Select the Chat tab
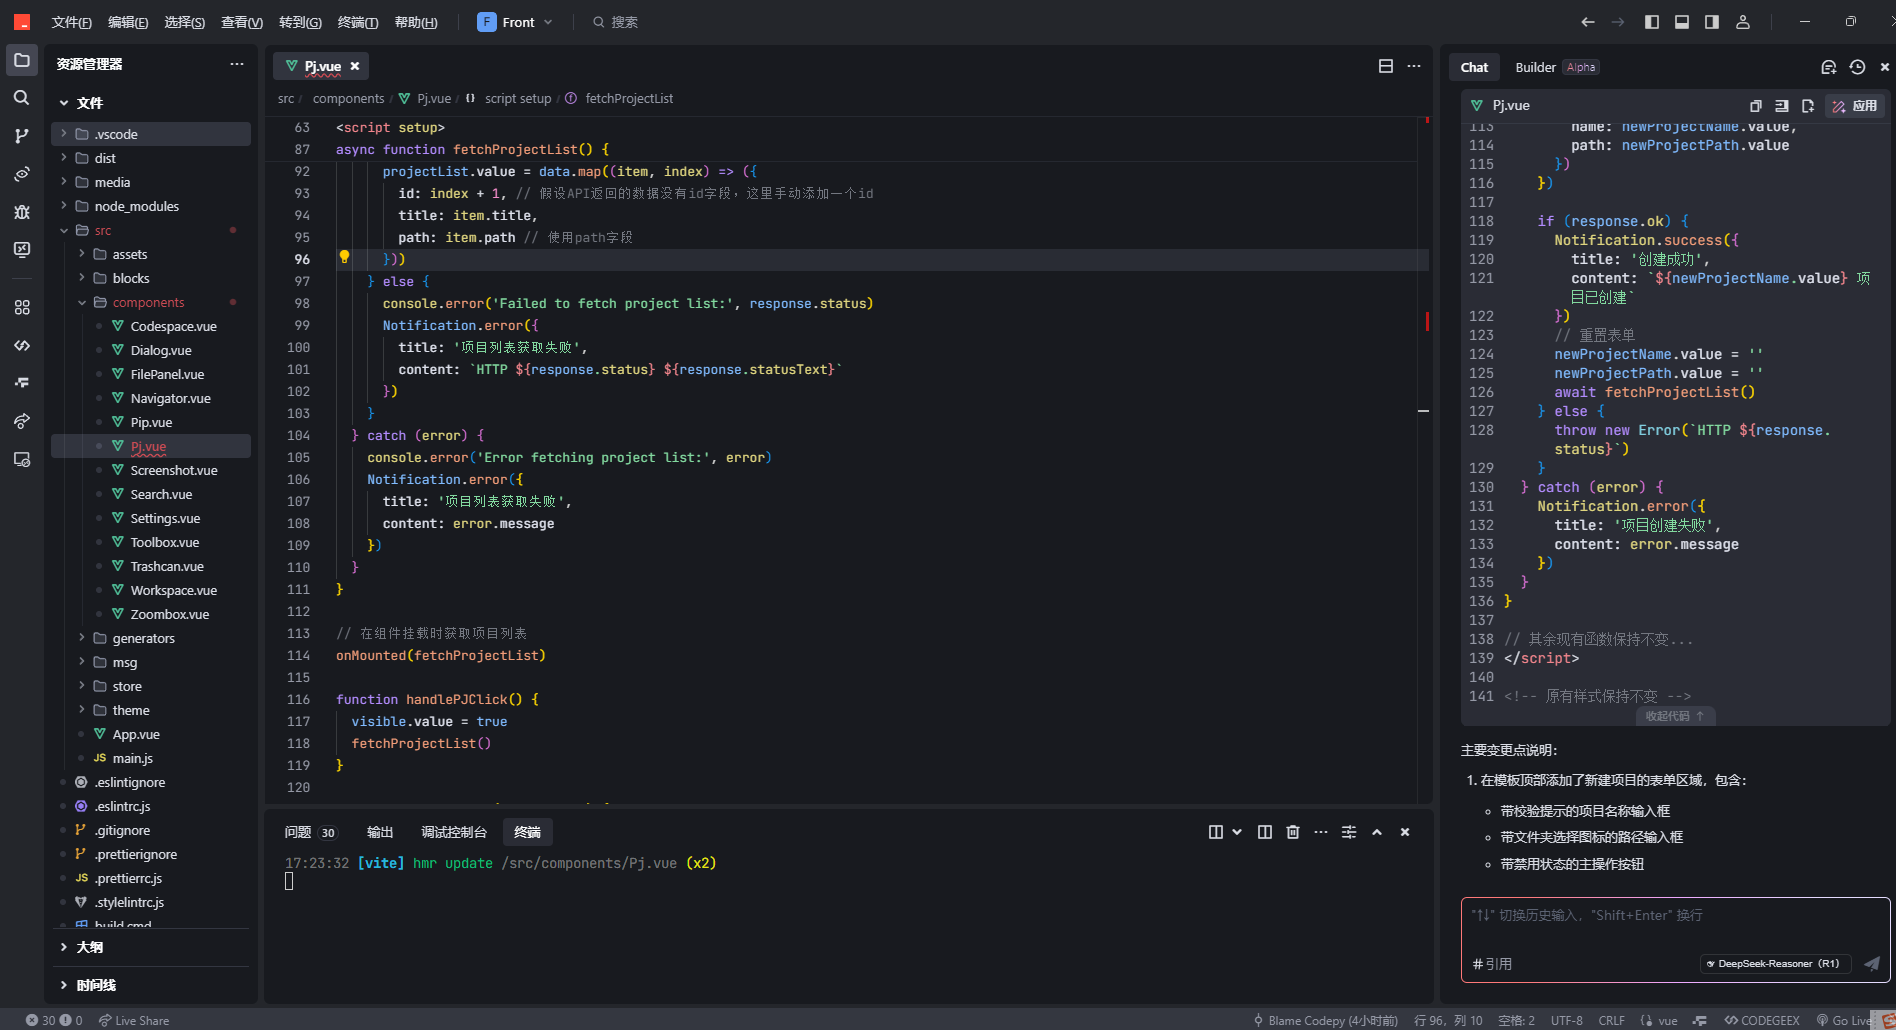This screenshot has width=1896, height=1030. [1474, 67]
